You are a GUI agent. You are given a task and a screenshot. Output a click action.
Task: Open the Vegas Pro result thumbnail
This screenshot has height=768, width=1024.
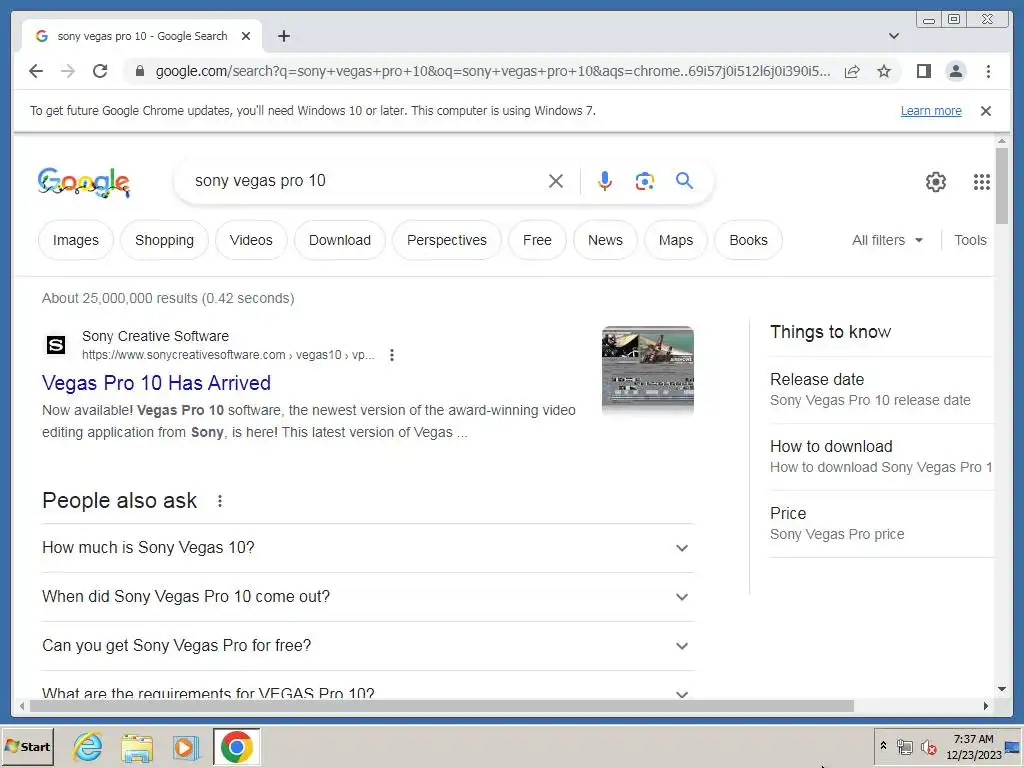pyautogui.click(x=647, y=370)
